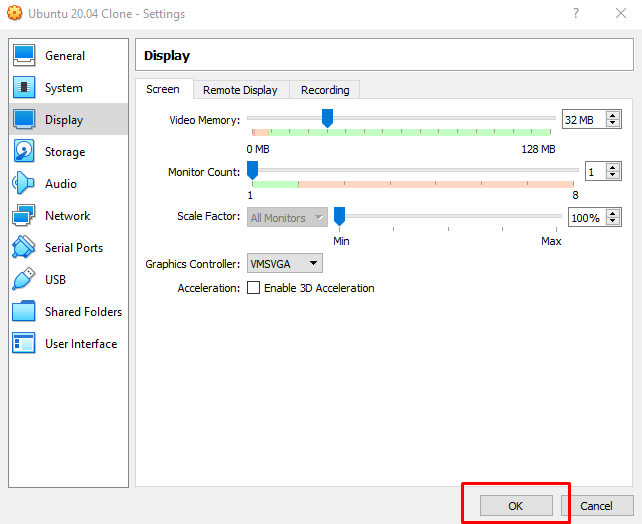642x524 pixels.
Task: Increase Video Memory with up arrow
Action: (613, 115)
